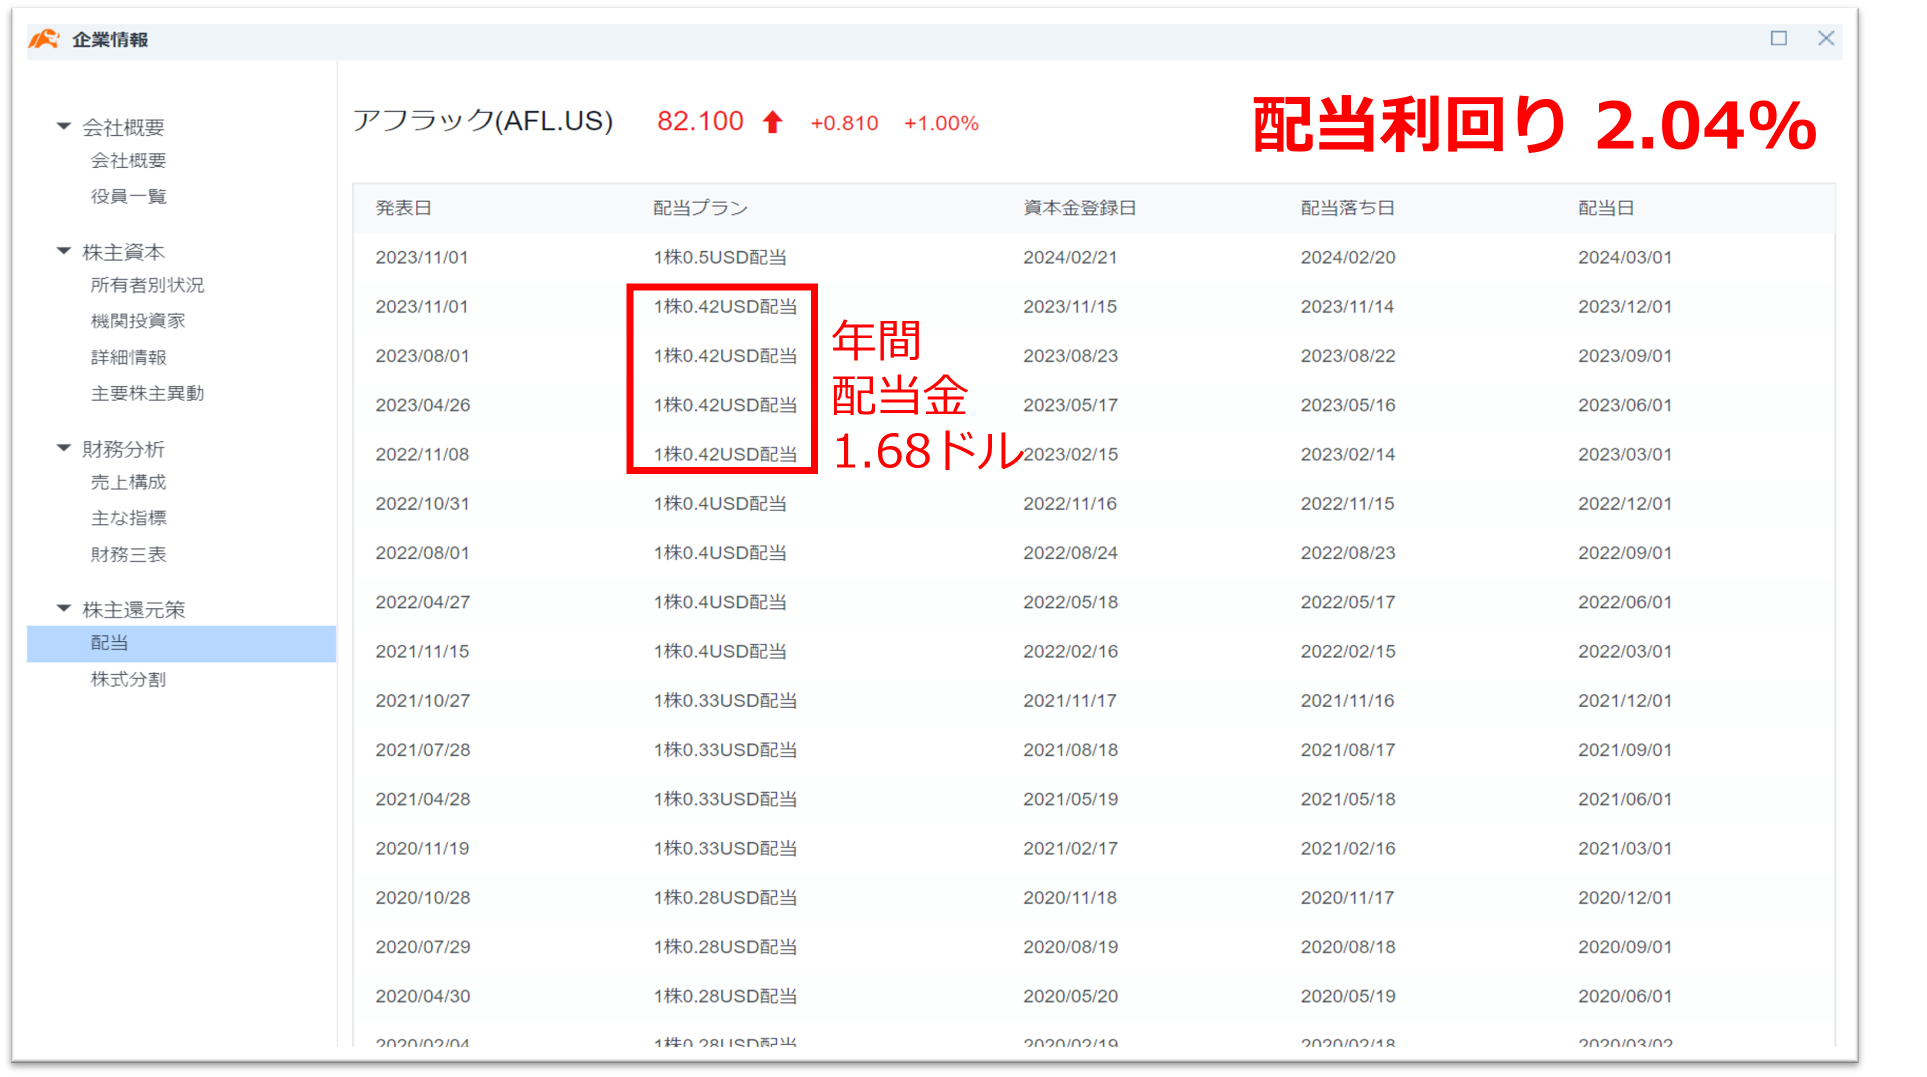Click the 配当落ち日 column header
Screen dimensions: 1927x1077
pos(1347,208)
